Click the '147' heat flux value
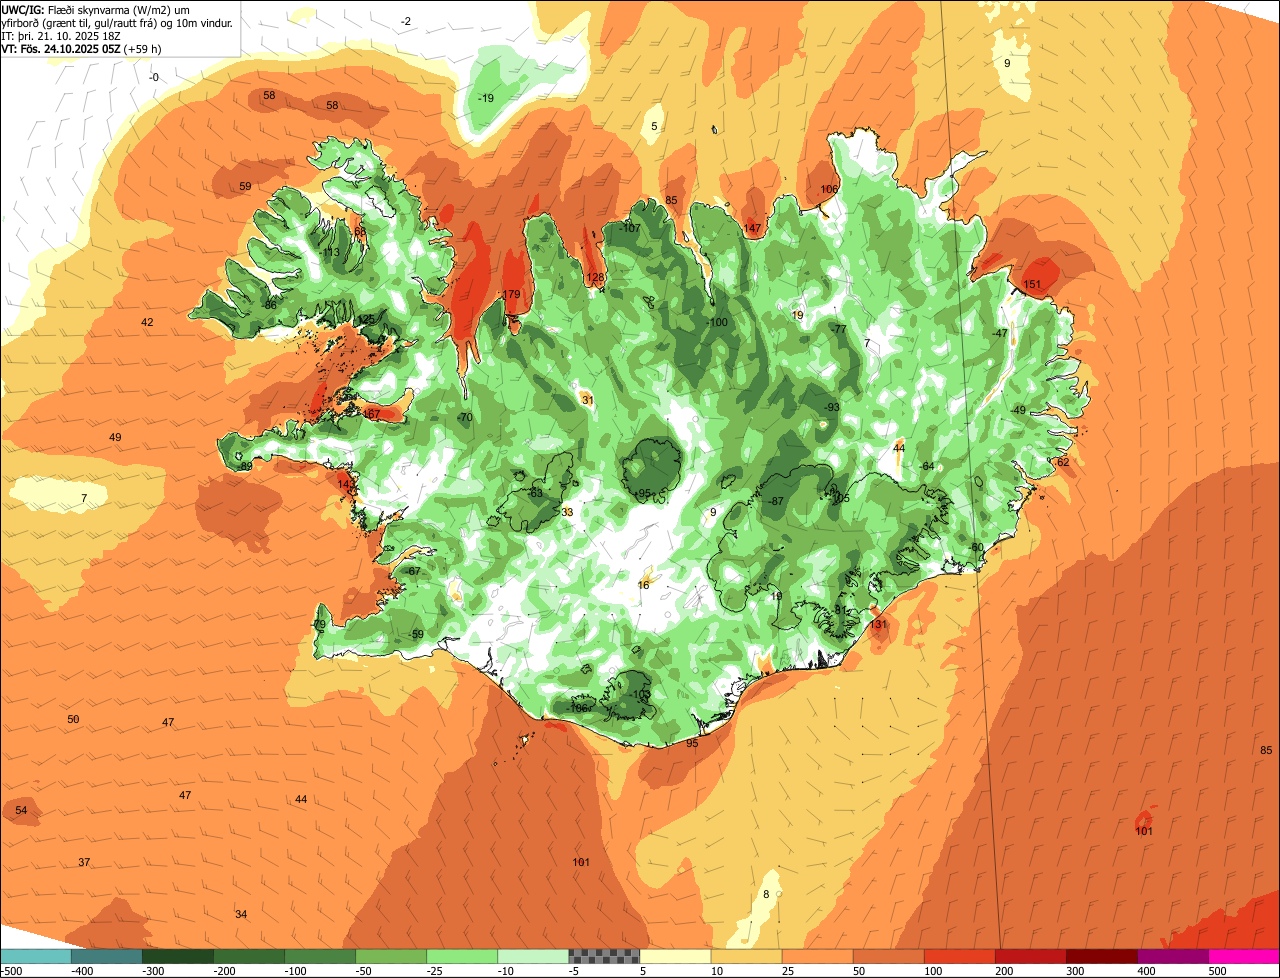This screenshot has height=978, width=1280. click(x=753, y=229)
